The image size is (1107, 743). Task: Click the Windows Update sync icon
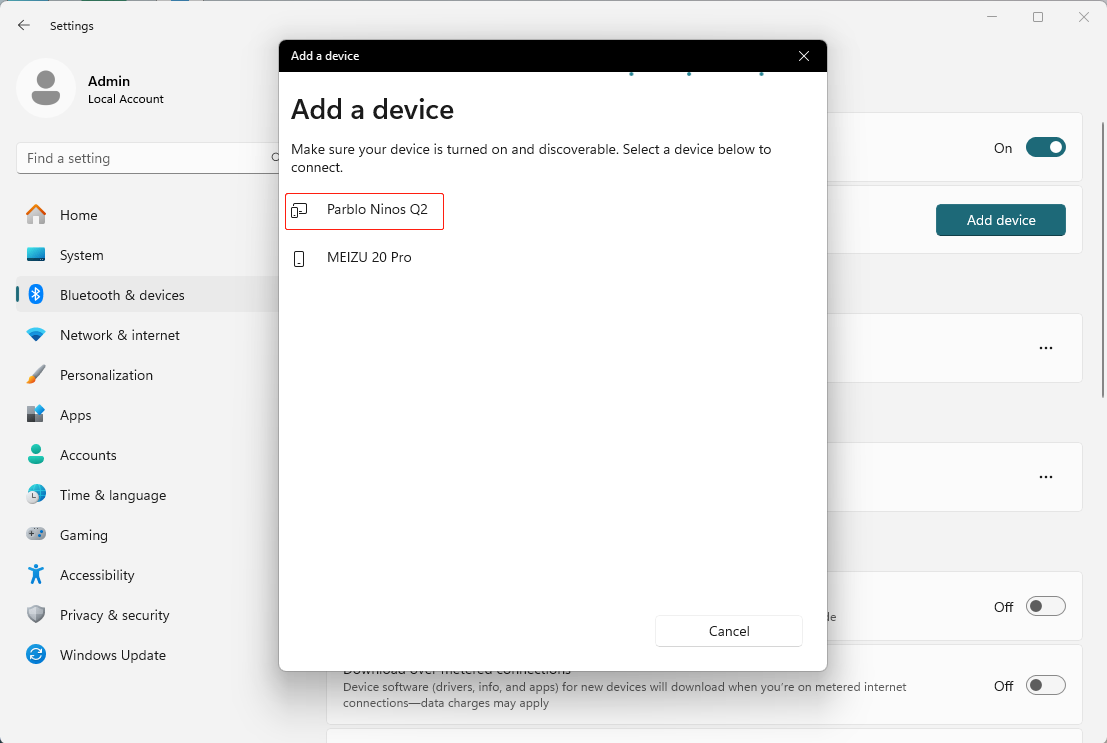(x=36, y=655)
